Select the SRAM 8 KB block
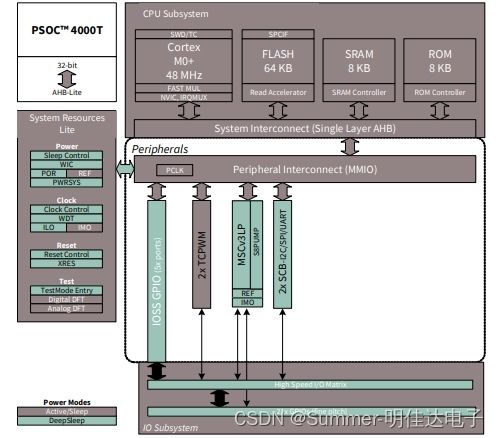Image resolution: width=499 pixels, height=438 pixels. [x=359, y=61]
